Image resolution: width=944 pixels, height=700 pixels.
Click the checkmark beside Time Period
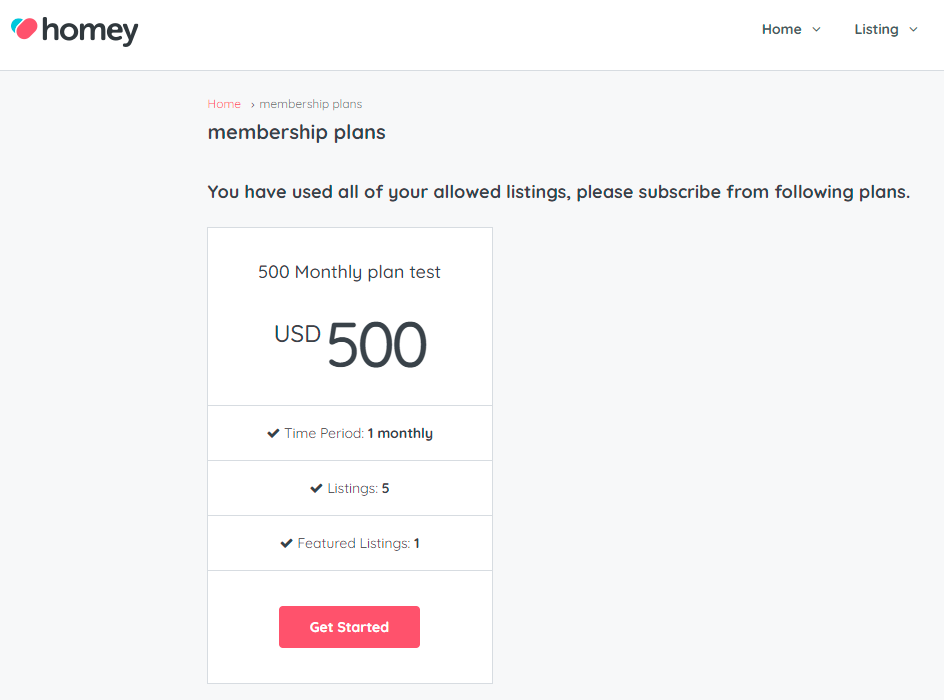coord(273,433)
